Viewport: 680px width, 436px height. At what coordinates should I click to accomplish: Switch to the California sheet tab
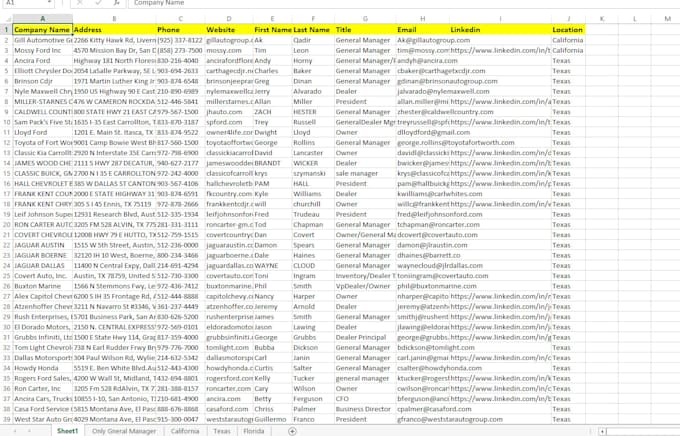click(x=185, y=431)
